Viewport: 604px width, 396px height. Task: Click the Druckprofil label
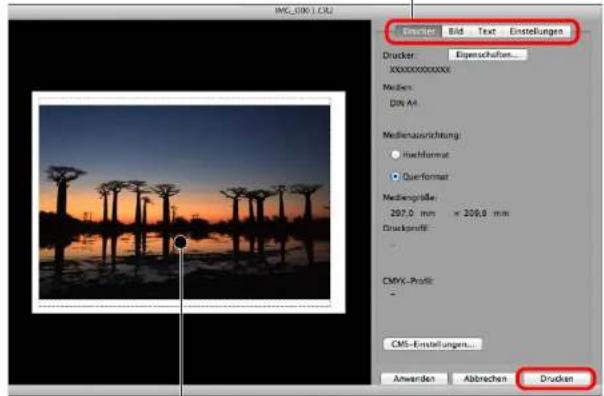pyautogui.click(x=406, y=228)
